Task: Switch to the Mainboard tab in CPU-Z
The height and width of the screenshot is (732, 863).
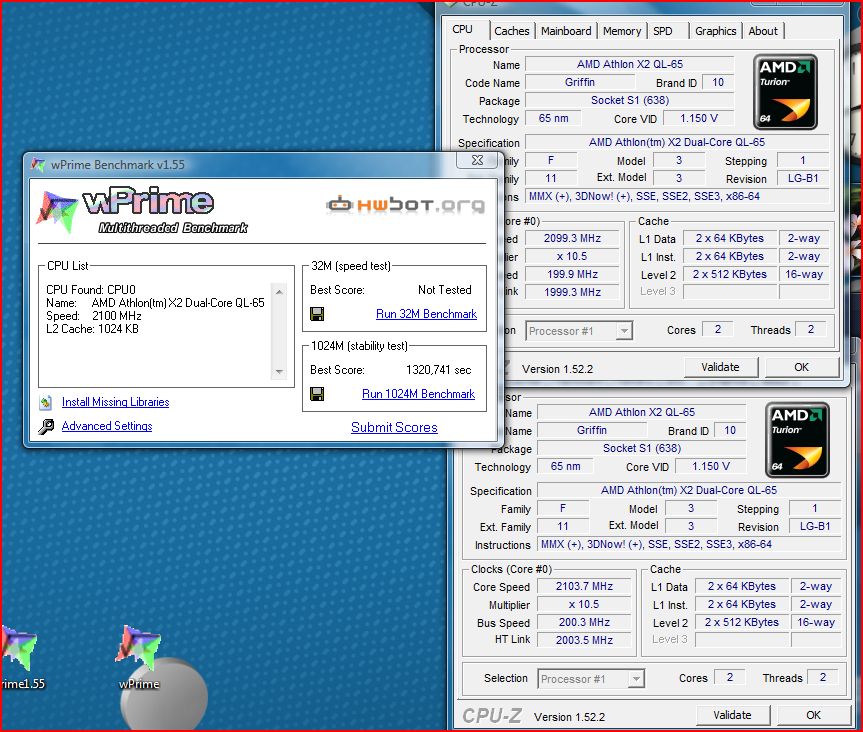Action: 566,31
